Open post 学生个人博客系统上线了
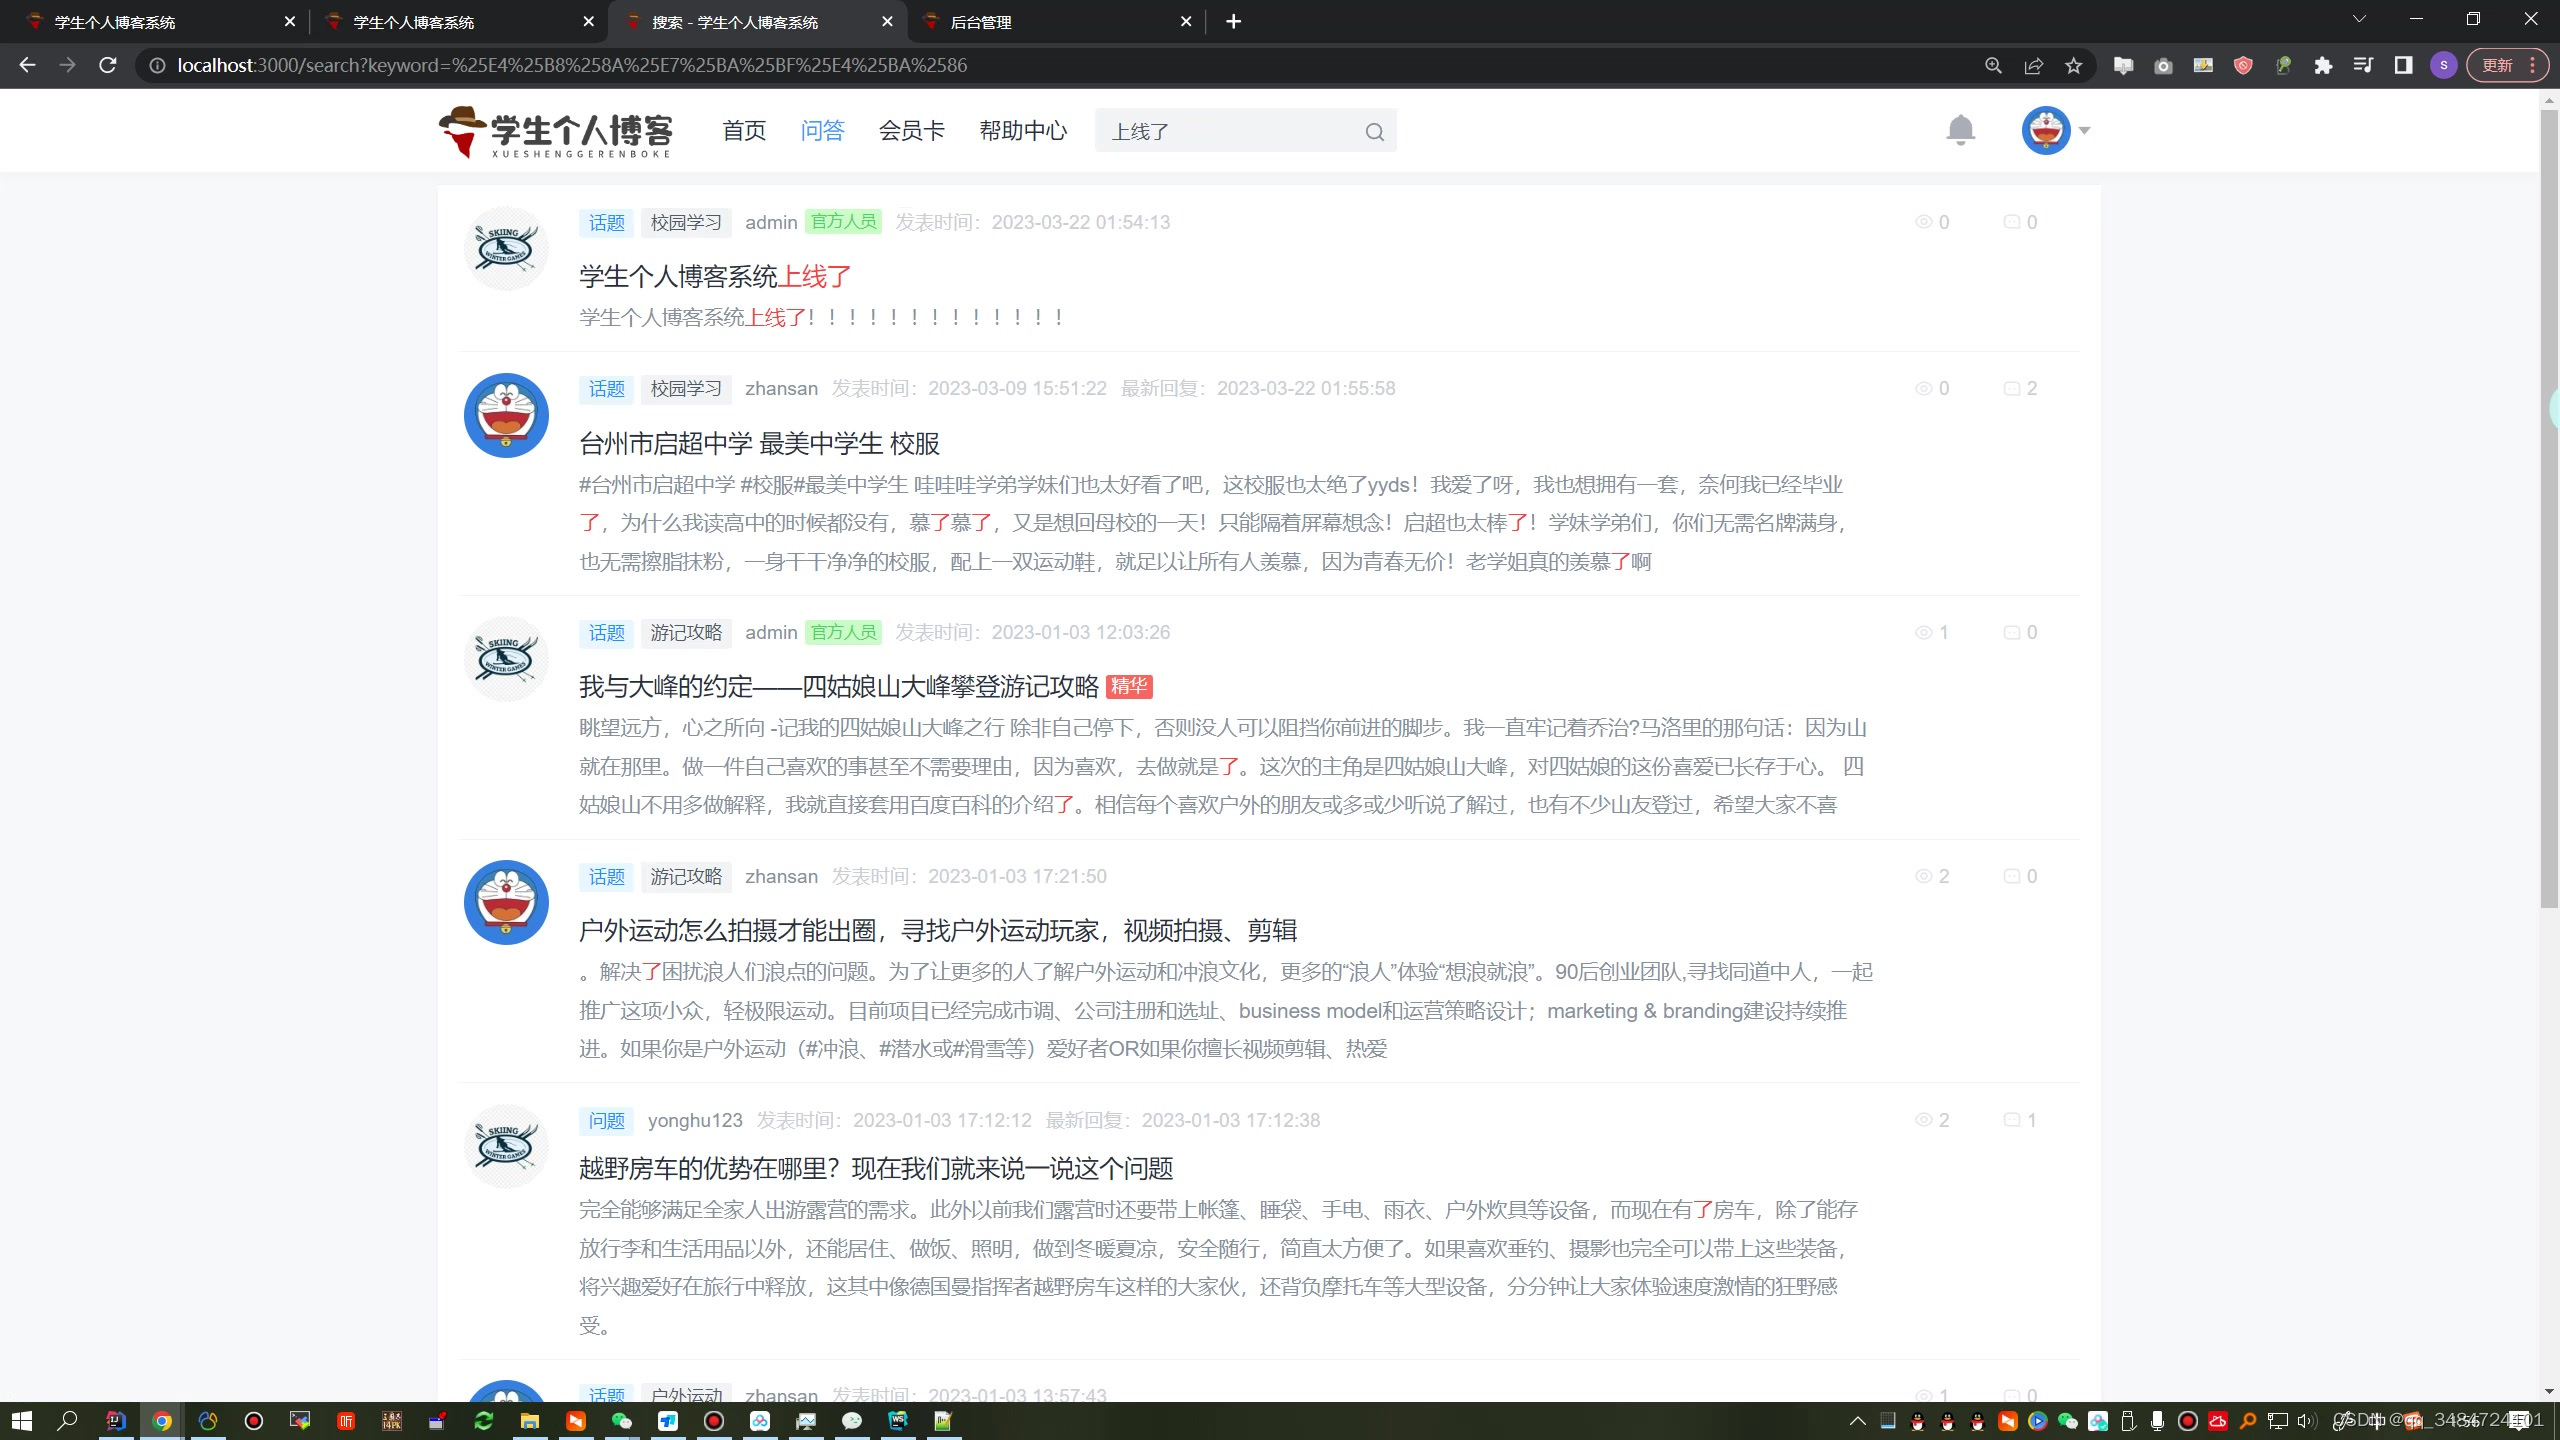The height and width of the screenshot is (1440, 2560). coord(715,277)
